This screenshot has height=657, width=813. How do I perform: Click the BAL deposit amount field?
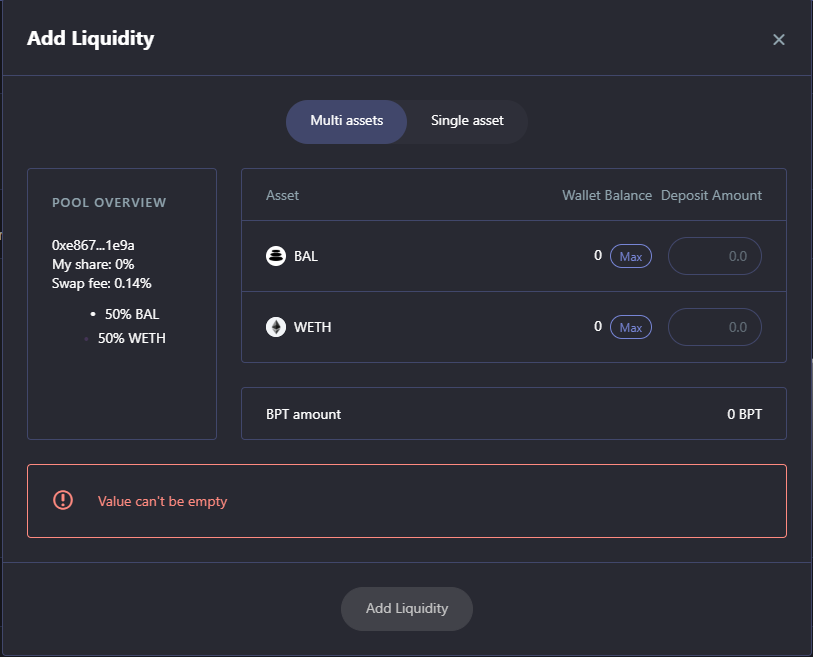point(714,256)
